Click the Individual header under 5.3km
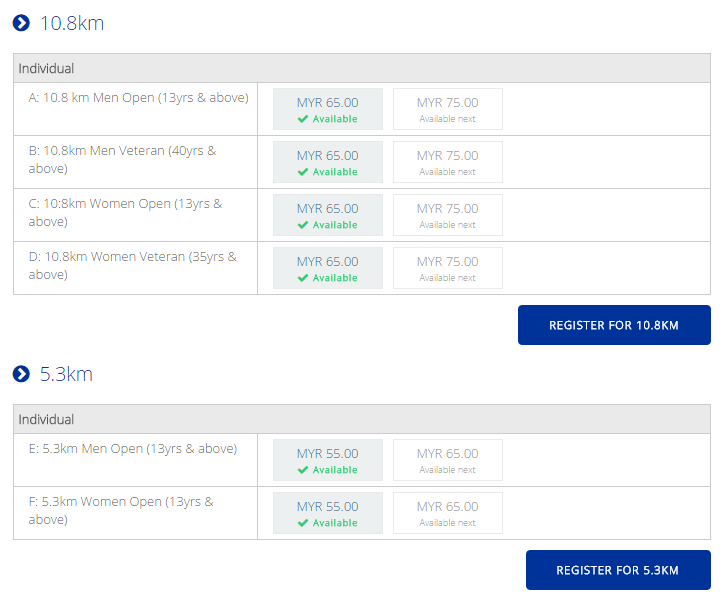Viewport: 728px width, 601px height. 362,419
